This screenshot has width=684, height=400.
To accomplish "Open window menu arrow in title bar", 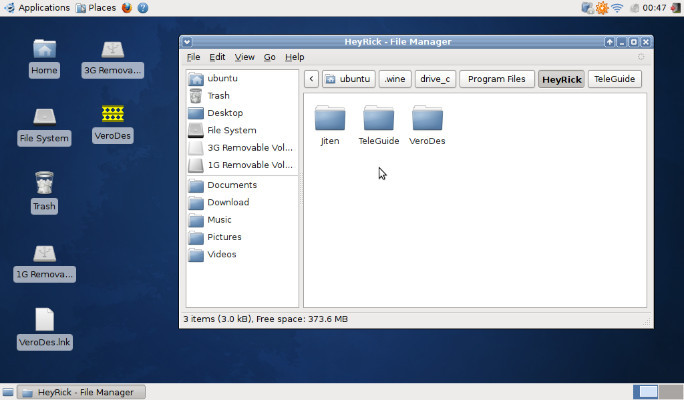I will 187,42.
